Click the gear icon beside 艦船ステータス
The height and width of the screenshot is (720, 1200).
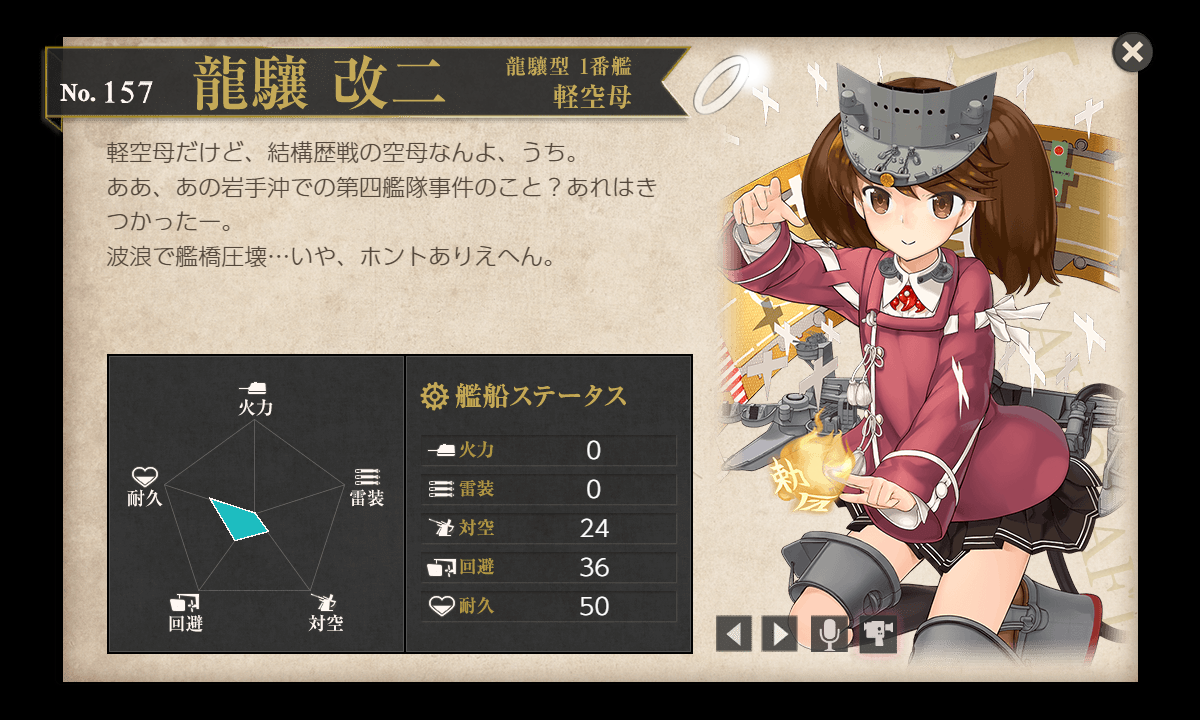(x=434, y=396)
